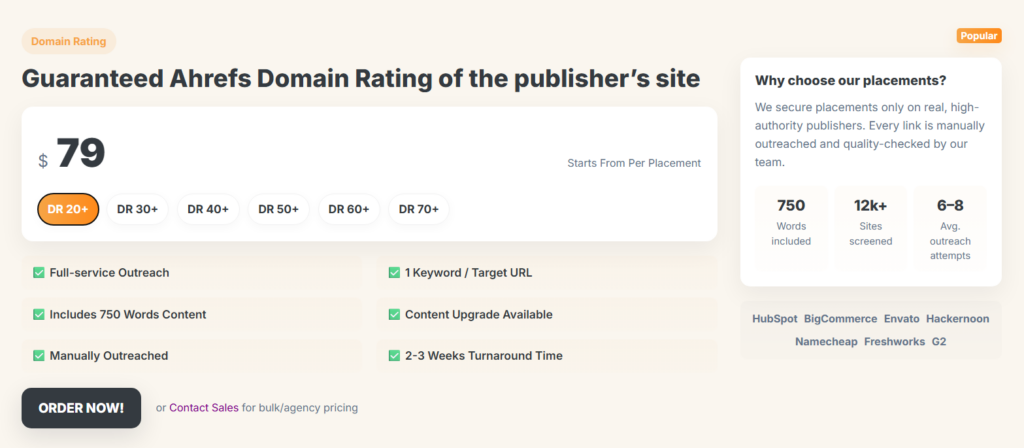
Task: Click the checkmark beside 1 Keyword / Target URL
Action: pyautogui.click(x=394, y=273)
